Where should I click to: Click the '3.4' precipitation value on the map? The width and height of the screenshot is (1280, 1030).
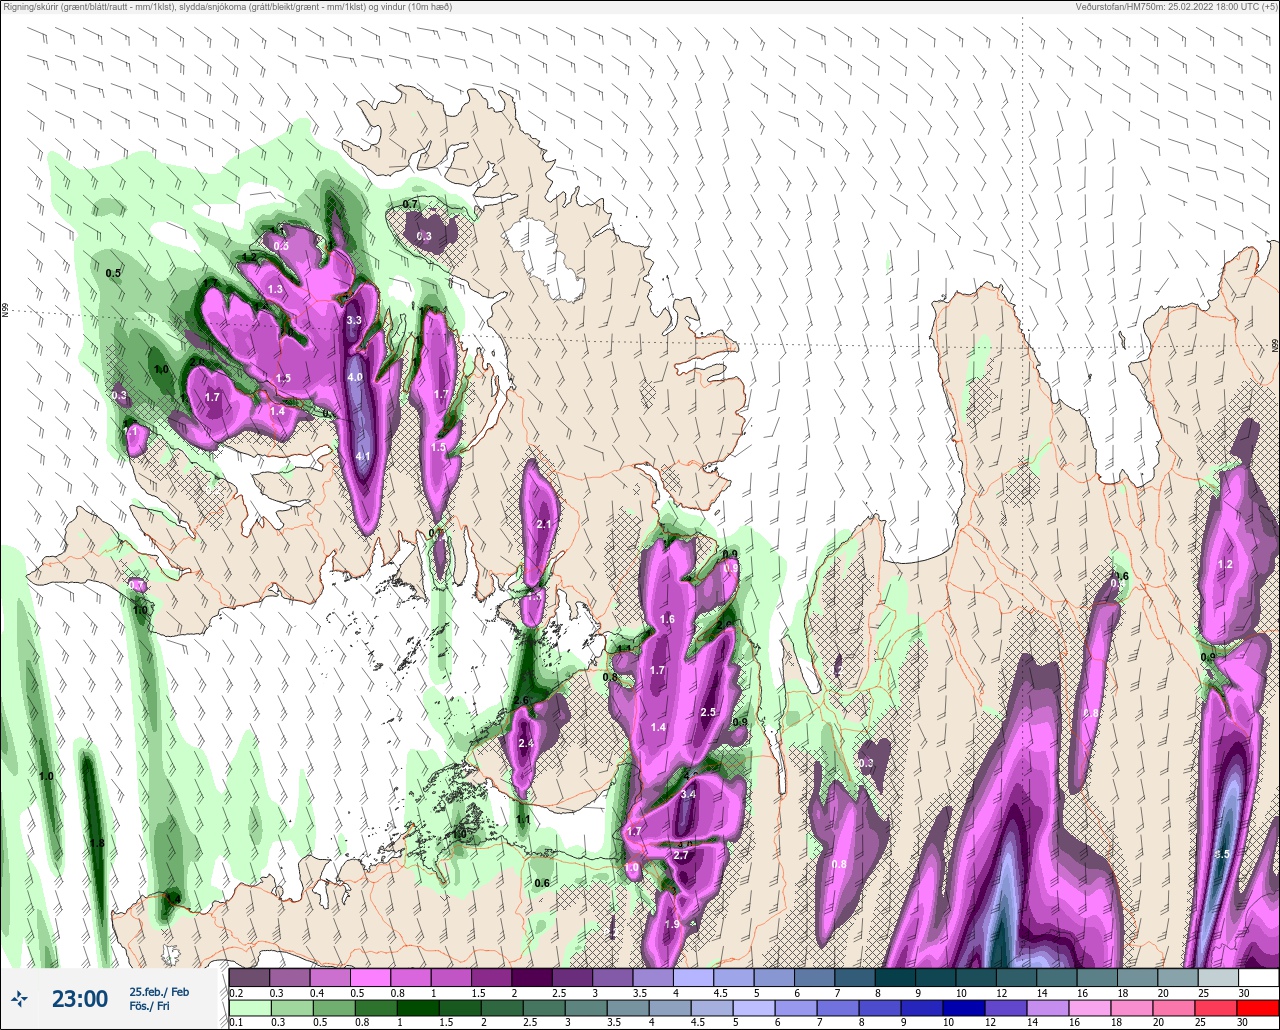click(x=688, y=794)
